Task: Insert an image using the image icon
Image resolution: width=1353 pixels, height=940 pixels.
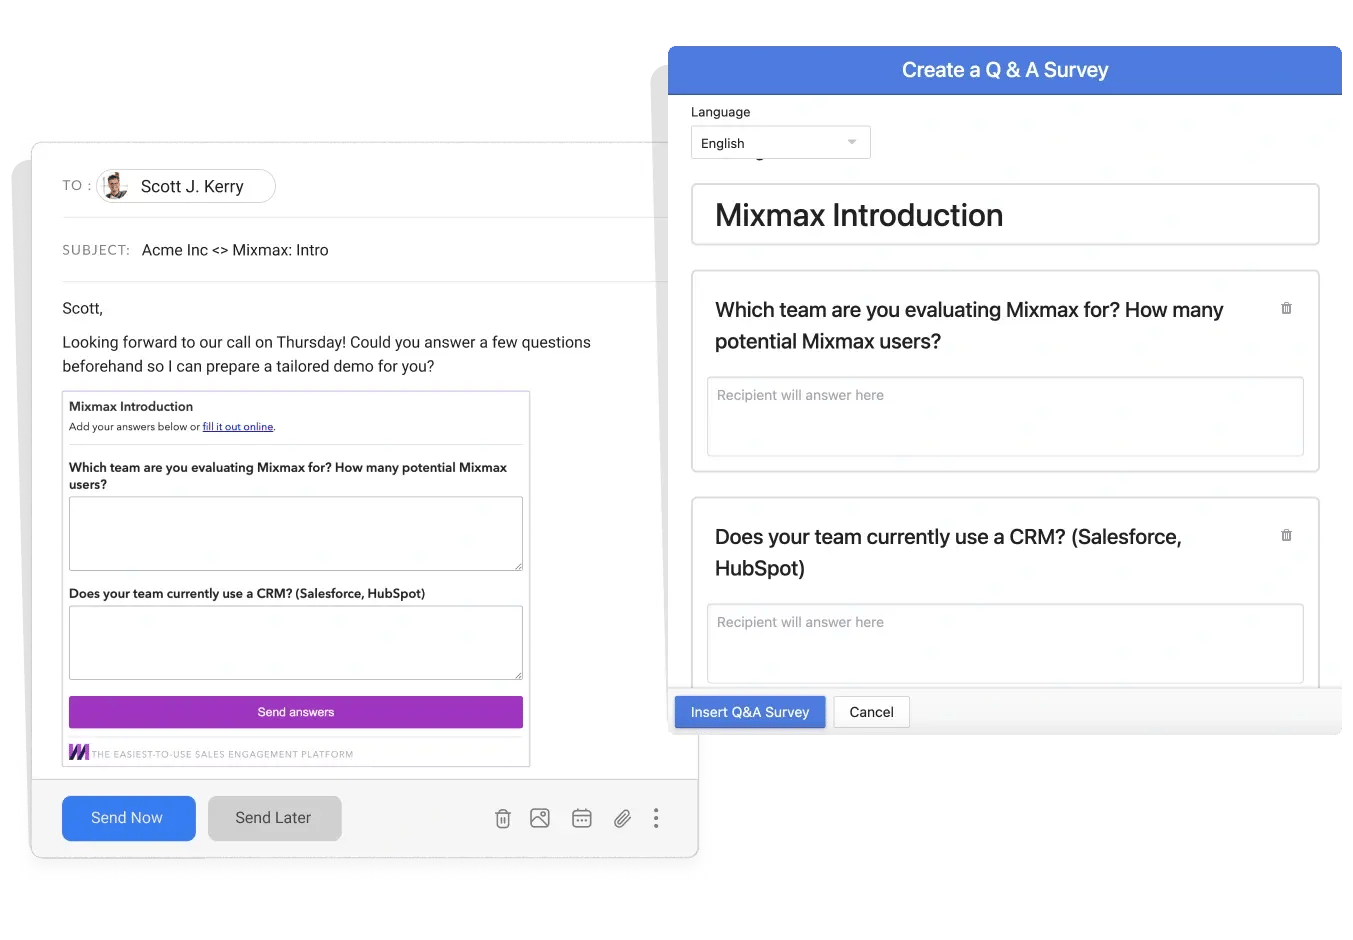Action: click(540, 818)
